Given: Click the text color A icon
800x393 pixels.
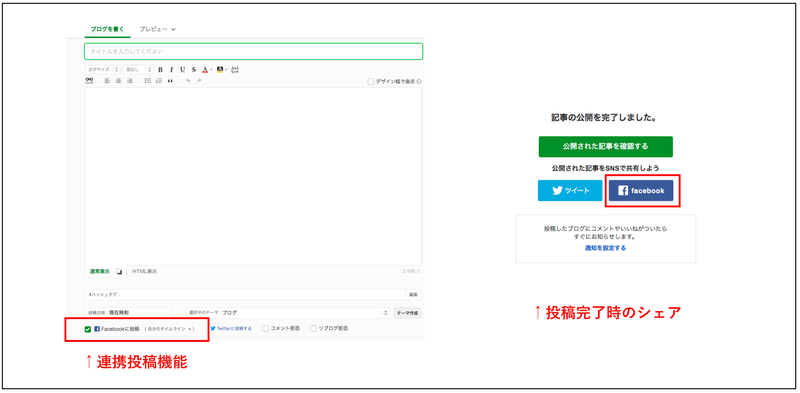Looking at the screenshot, I should coord(205,69).
